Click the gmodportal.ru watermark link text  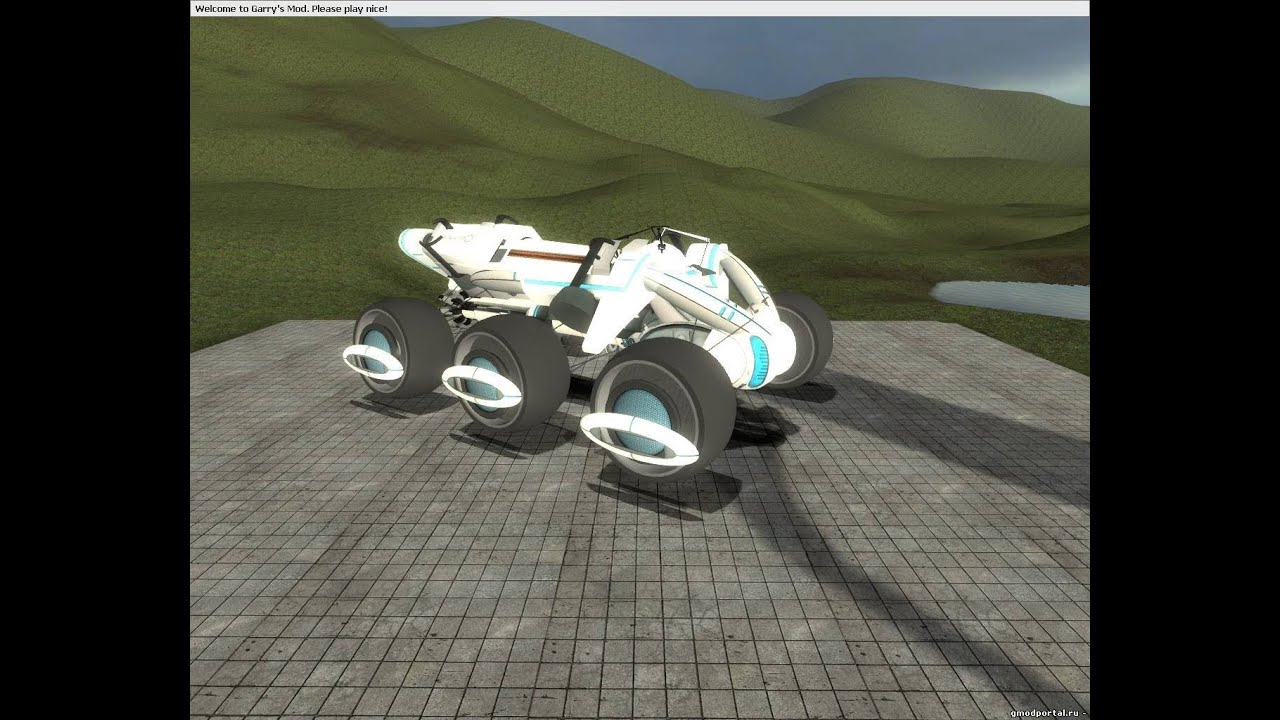1046,713
